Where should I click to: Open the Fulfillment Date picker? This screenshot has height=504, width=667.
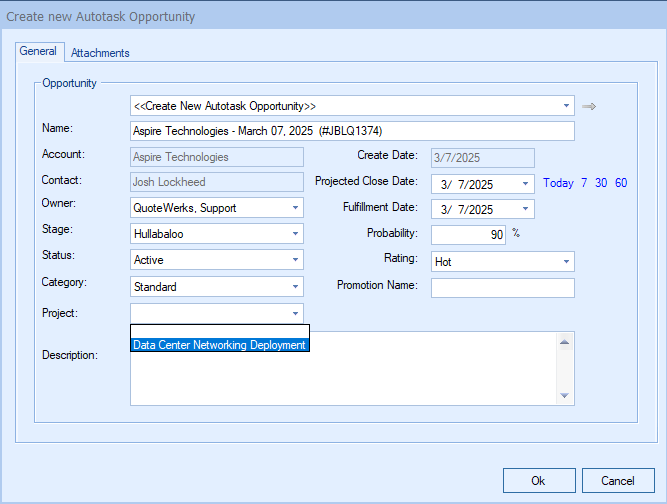(526, 210)
